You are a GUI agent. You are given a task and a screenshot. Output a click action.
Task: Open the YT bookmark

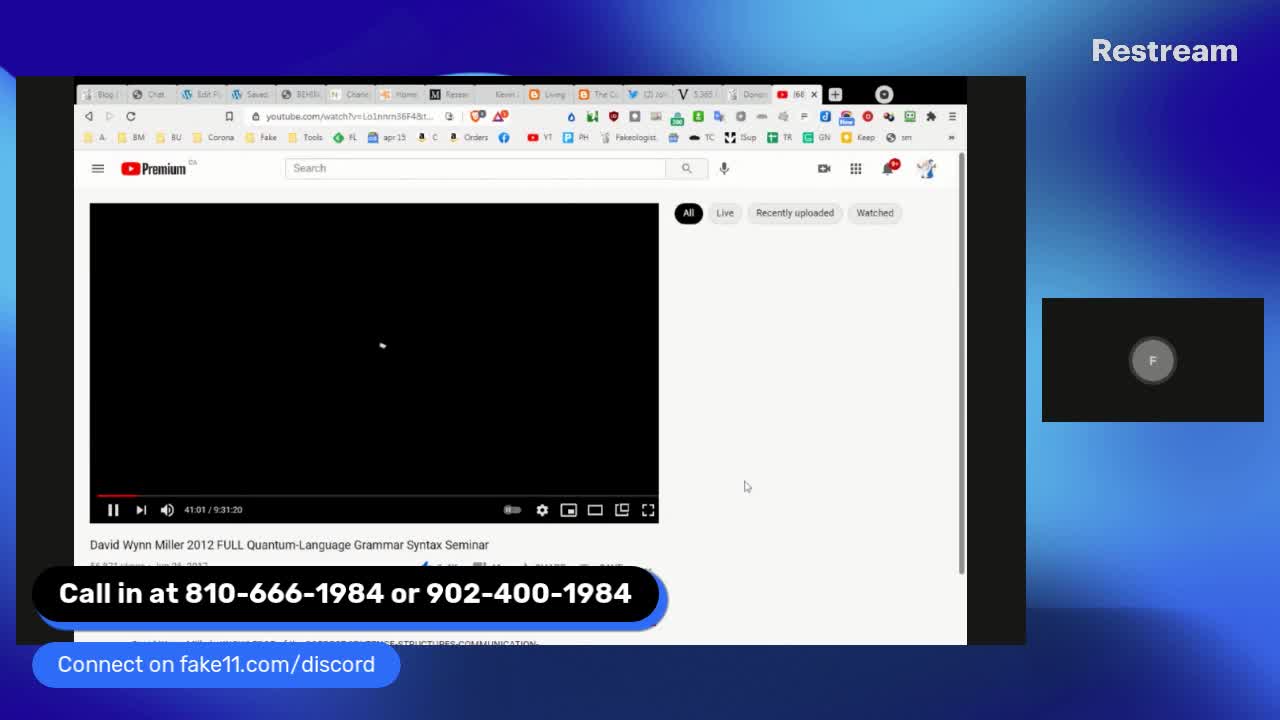(x=540, y=138)
